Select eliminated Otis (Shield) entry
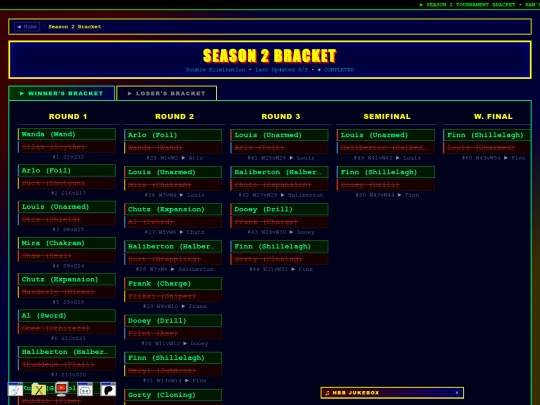540x405 pixels. tap(67, 219)
